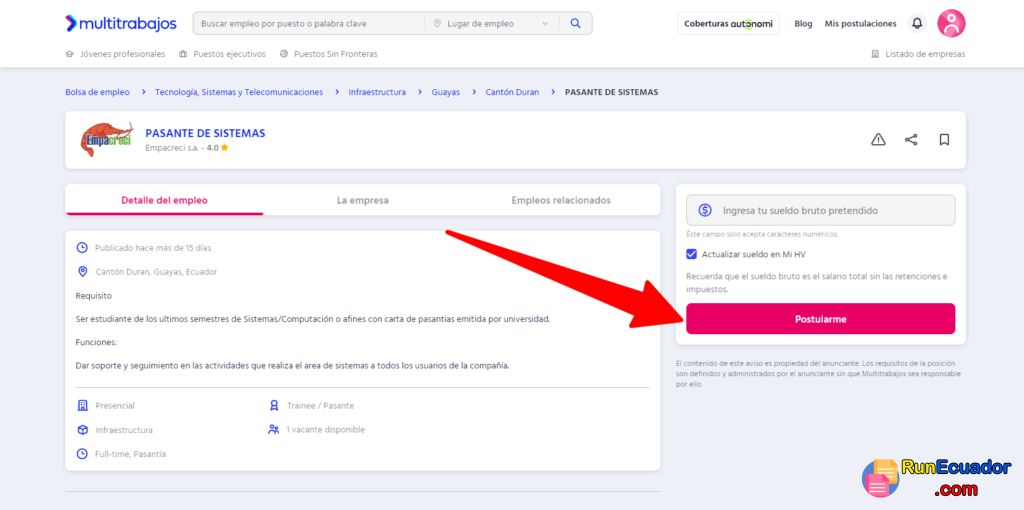Go to Mis postulaciones
Viewport: 1024px width, 510px height.
pyautogui.click(x=861, y=24)
